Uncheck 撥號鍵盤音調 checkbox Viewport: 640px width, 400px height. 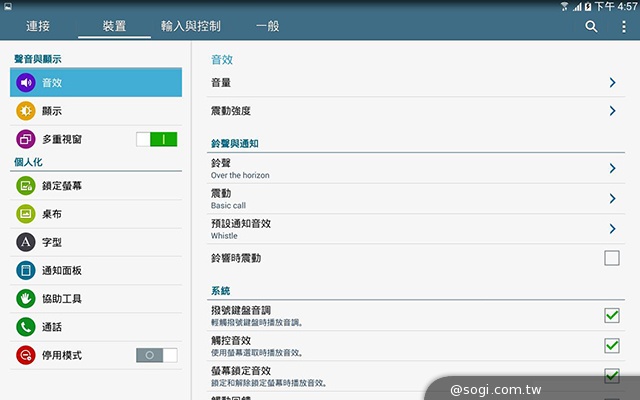click(x=611, y=315)
